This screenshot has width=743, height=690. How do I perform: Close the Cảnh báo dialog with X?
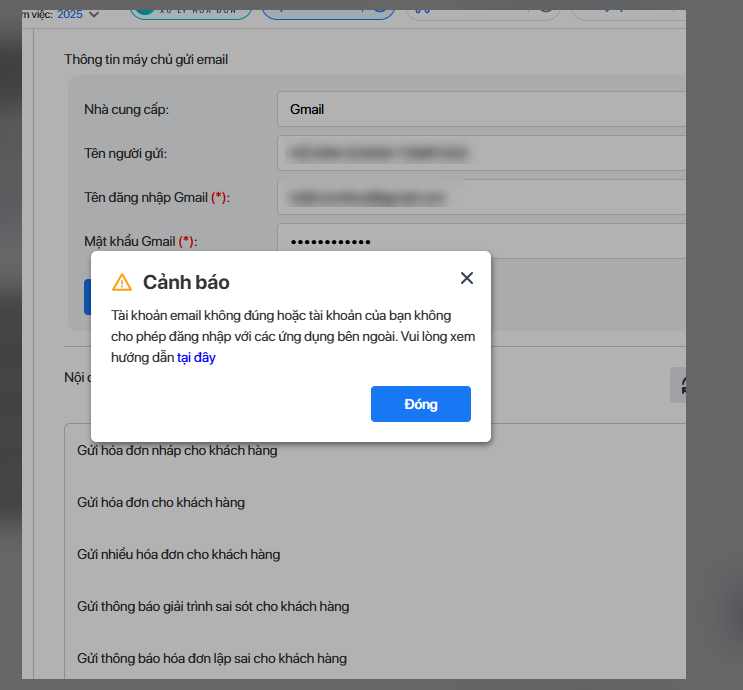point(466,278)
